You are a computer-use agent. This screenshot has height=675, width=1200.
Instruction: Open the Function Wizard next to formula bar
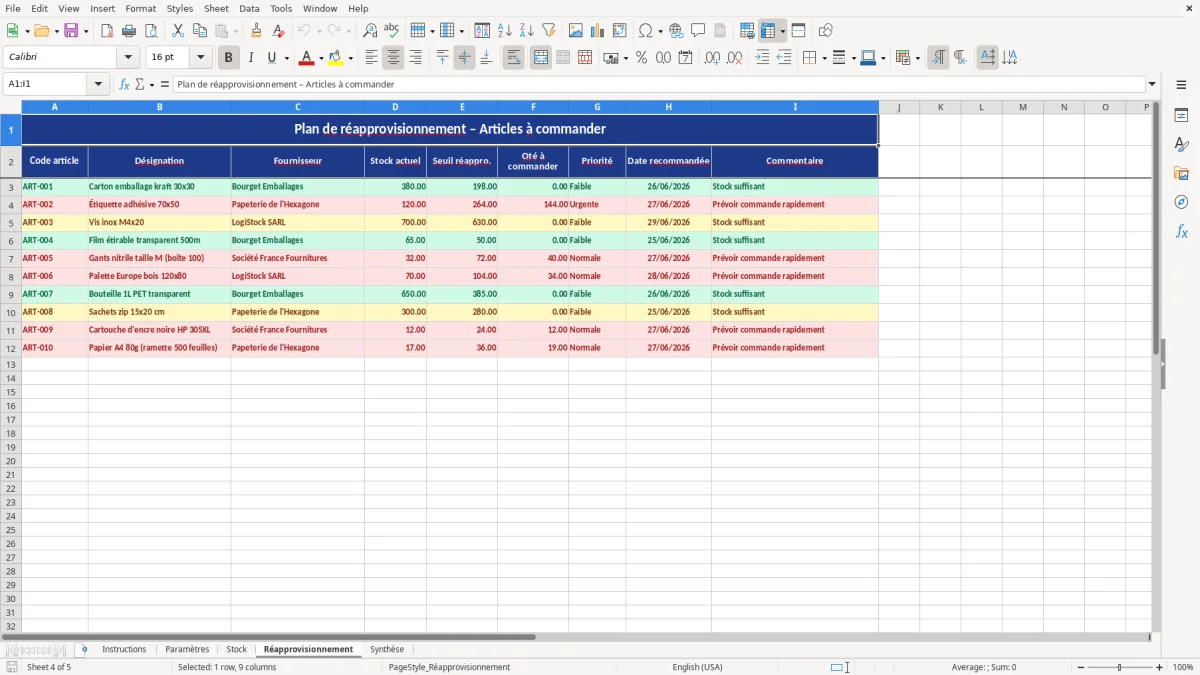pyautogui.click(x=125, y=84)
